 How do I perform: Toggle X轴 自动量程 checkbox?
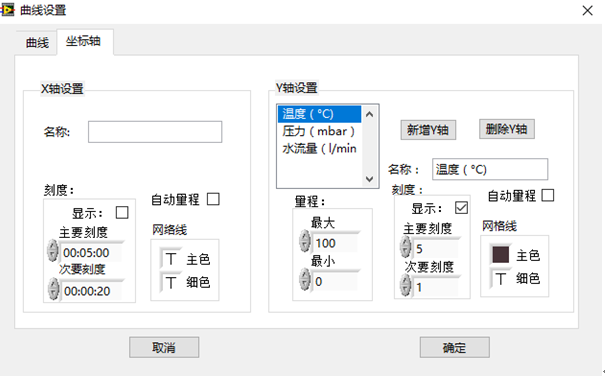click(213, 199)
